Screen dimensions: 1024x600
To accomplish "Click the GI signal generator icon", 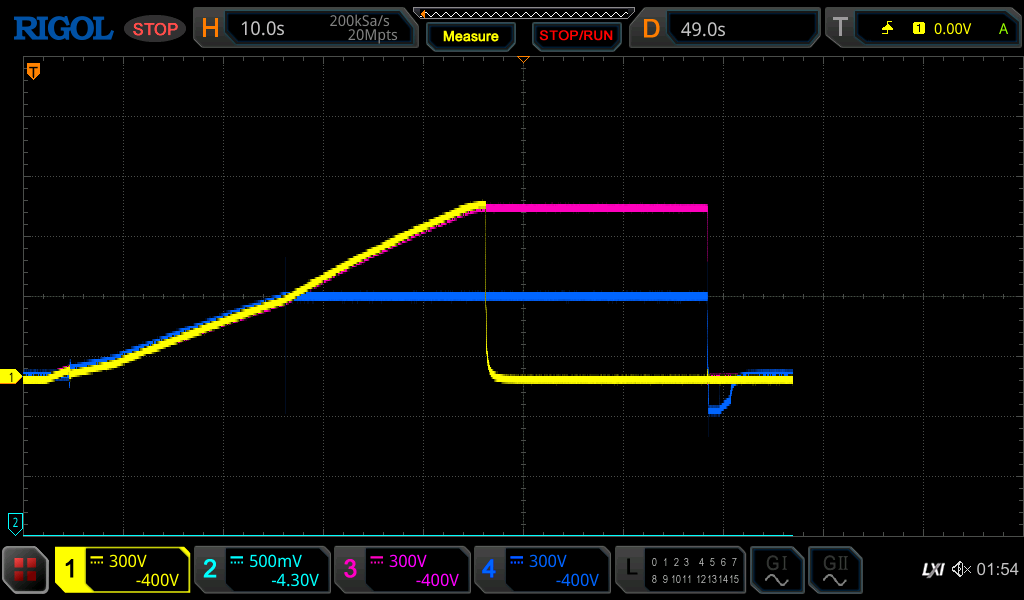I will pos(776,570).
